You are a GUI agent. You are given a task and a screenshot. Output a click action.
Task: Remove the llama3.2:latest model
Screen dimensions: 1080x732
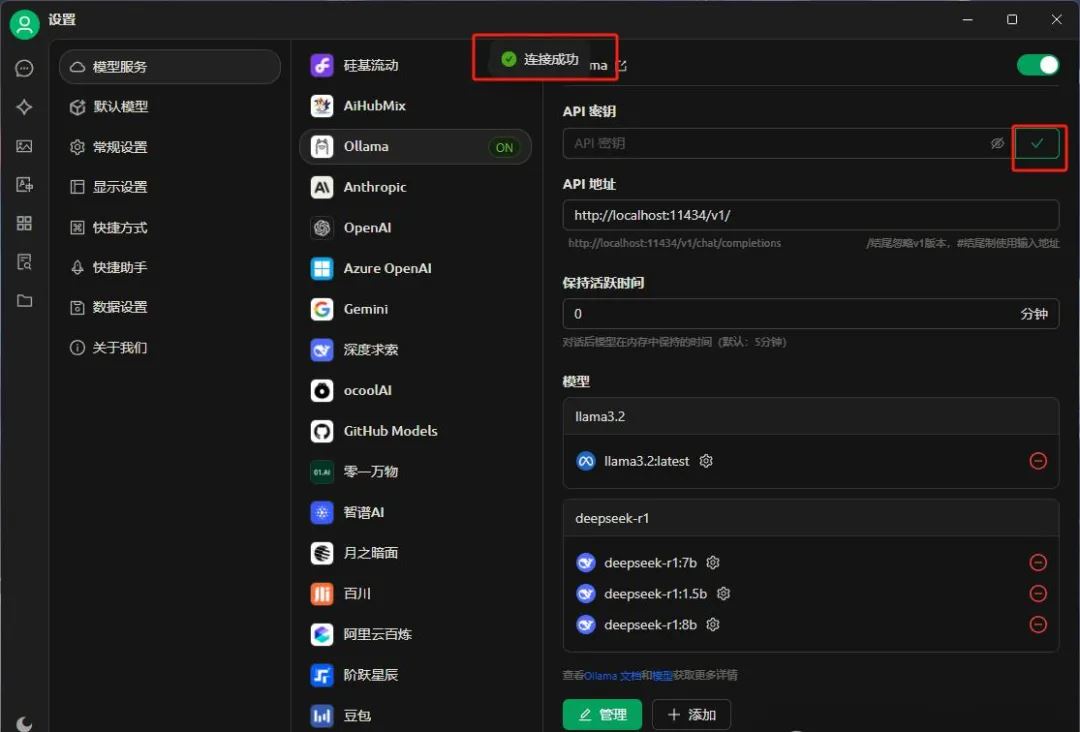pos(1038,461)
